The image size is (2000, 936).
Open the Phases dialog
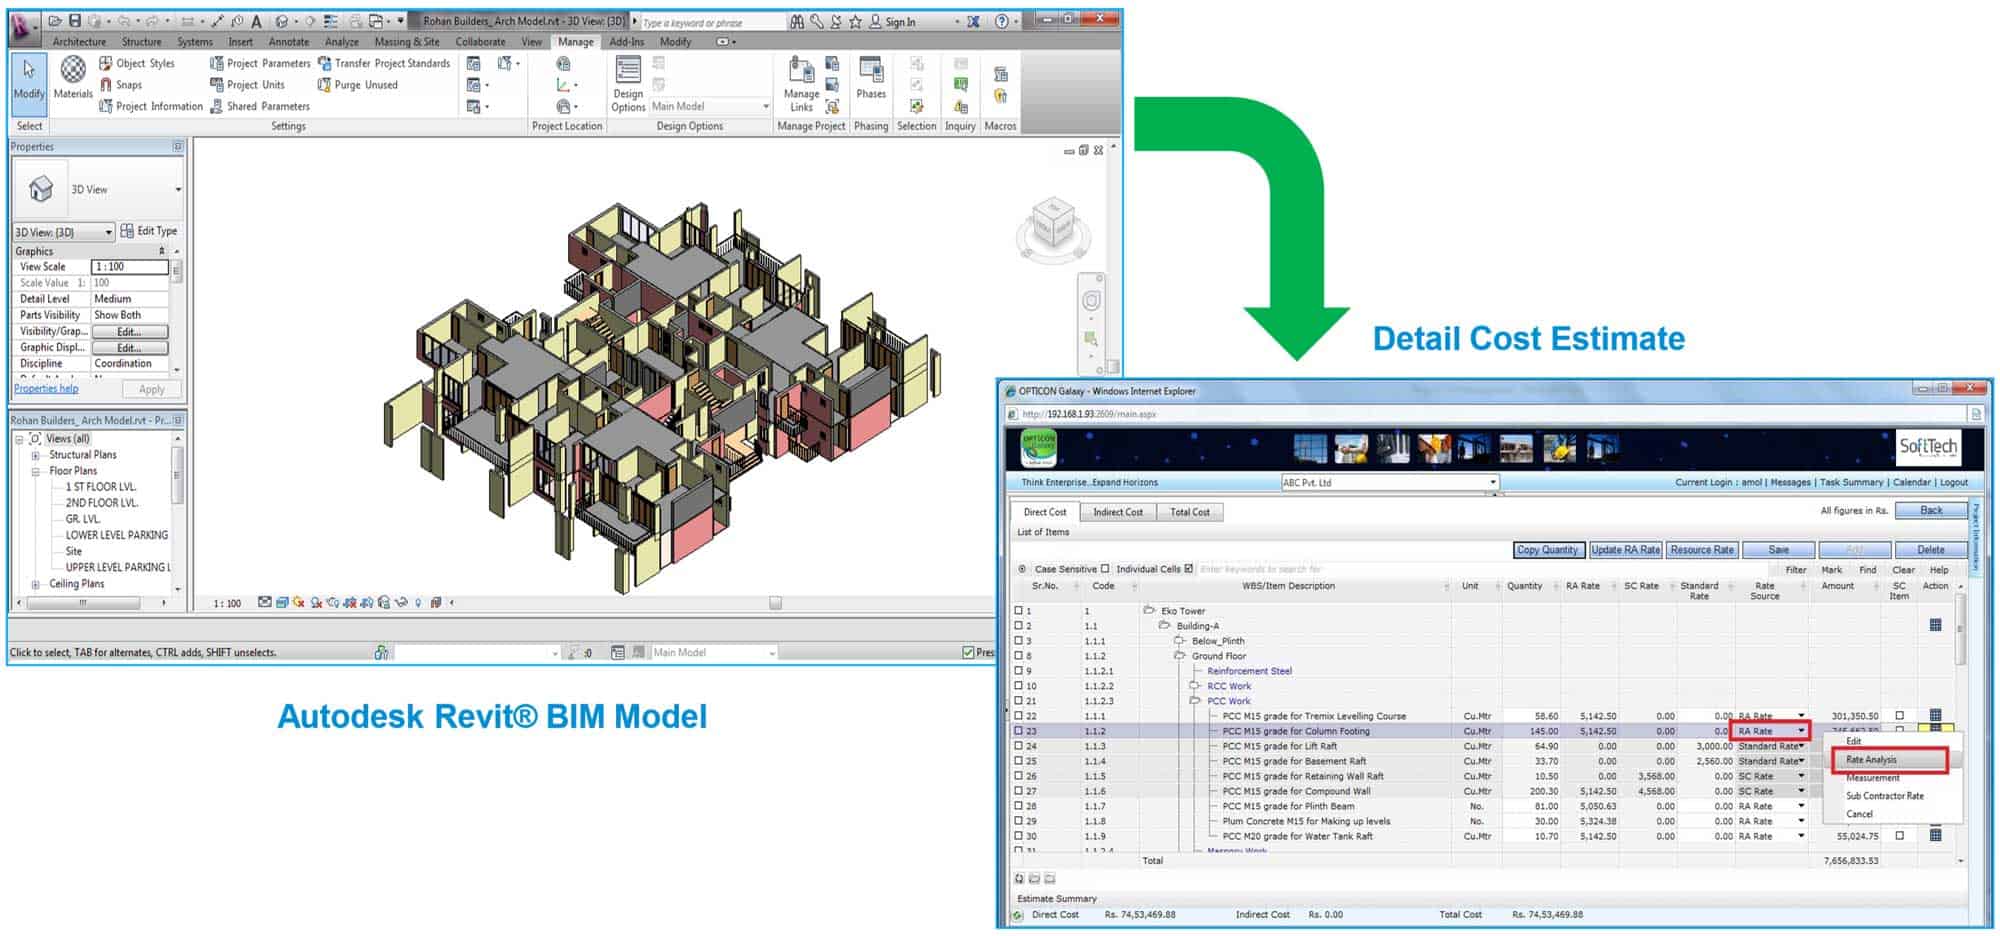point(871,78)
